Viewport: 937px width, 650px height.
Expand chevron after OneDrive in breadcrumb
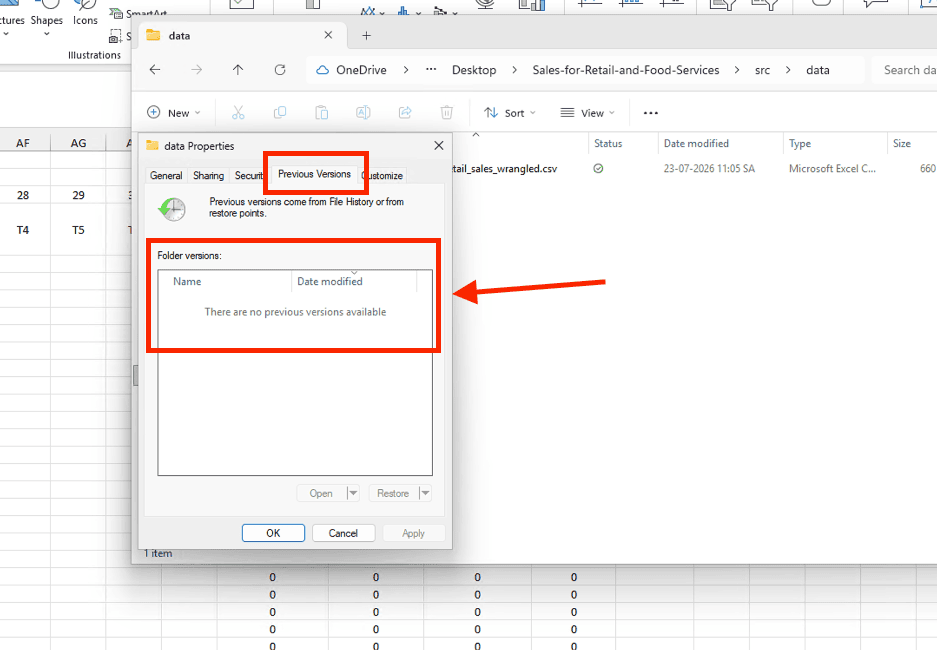(x=406, y=70)
